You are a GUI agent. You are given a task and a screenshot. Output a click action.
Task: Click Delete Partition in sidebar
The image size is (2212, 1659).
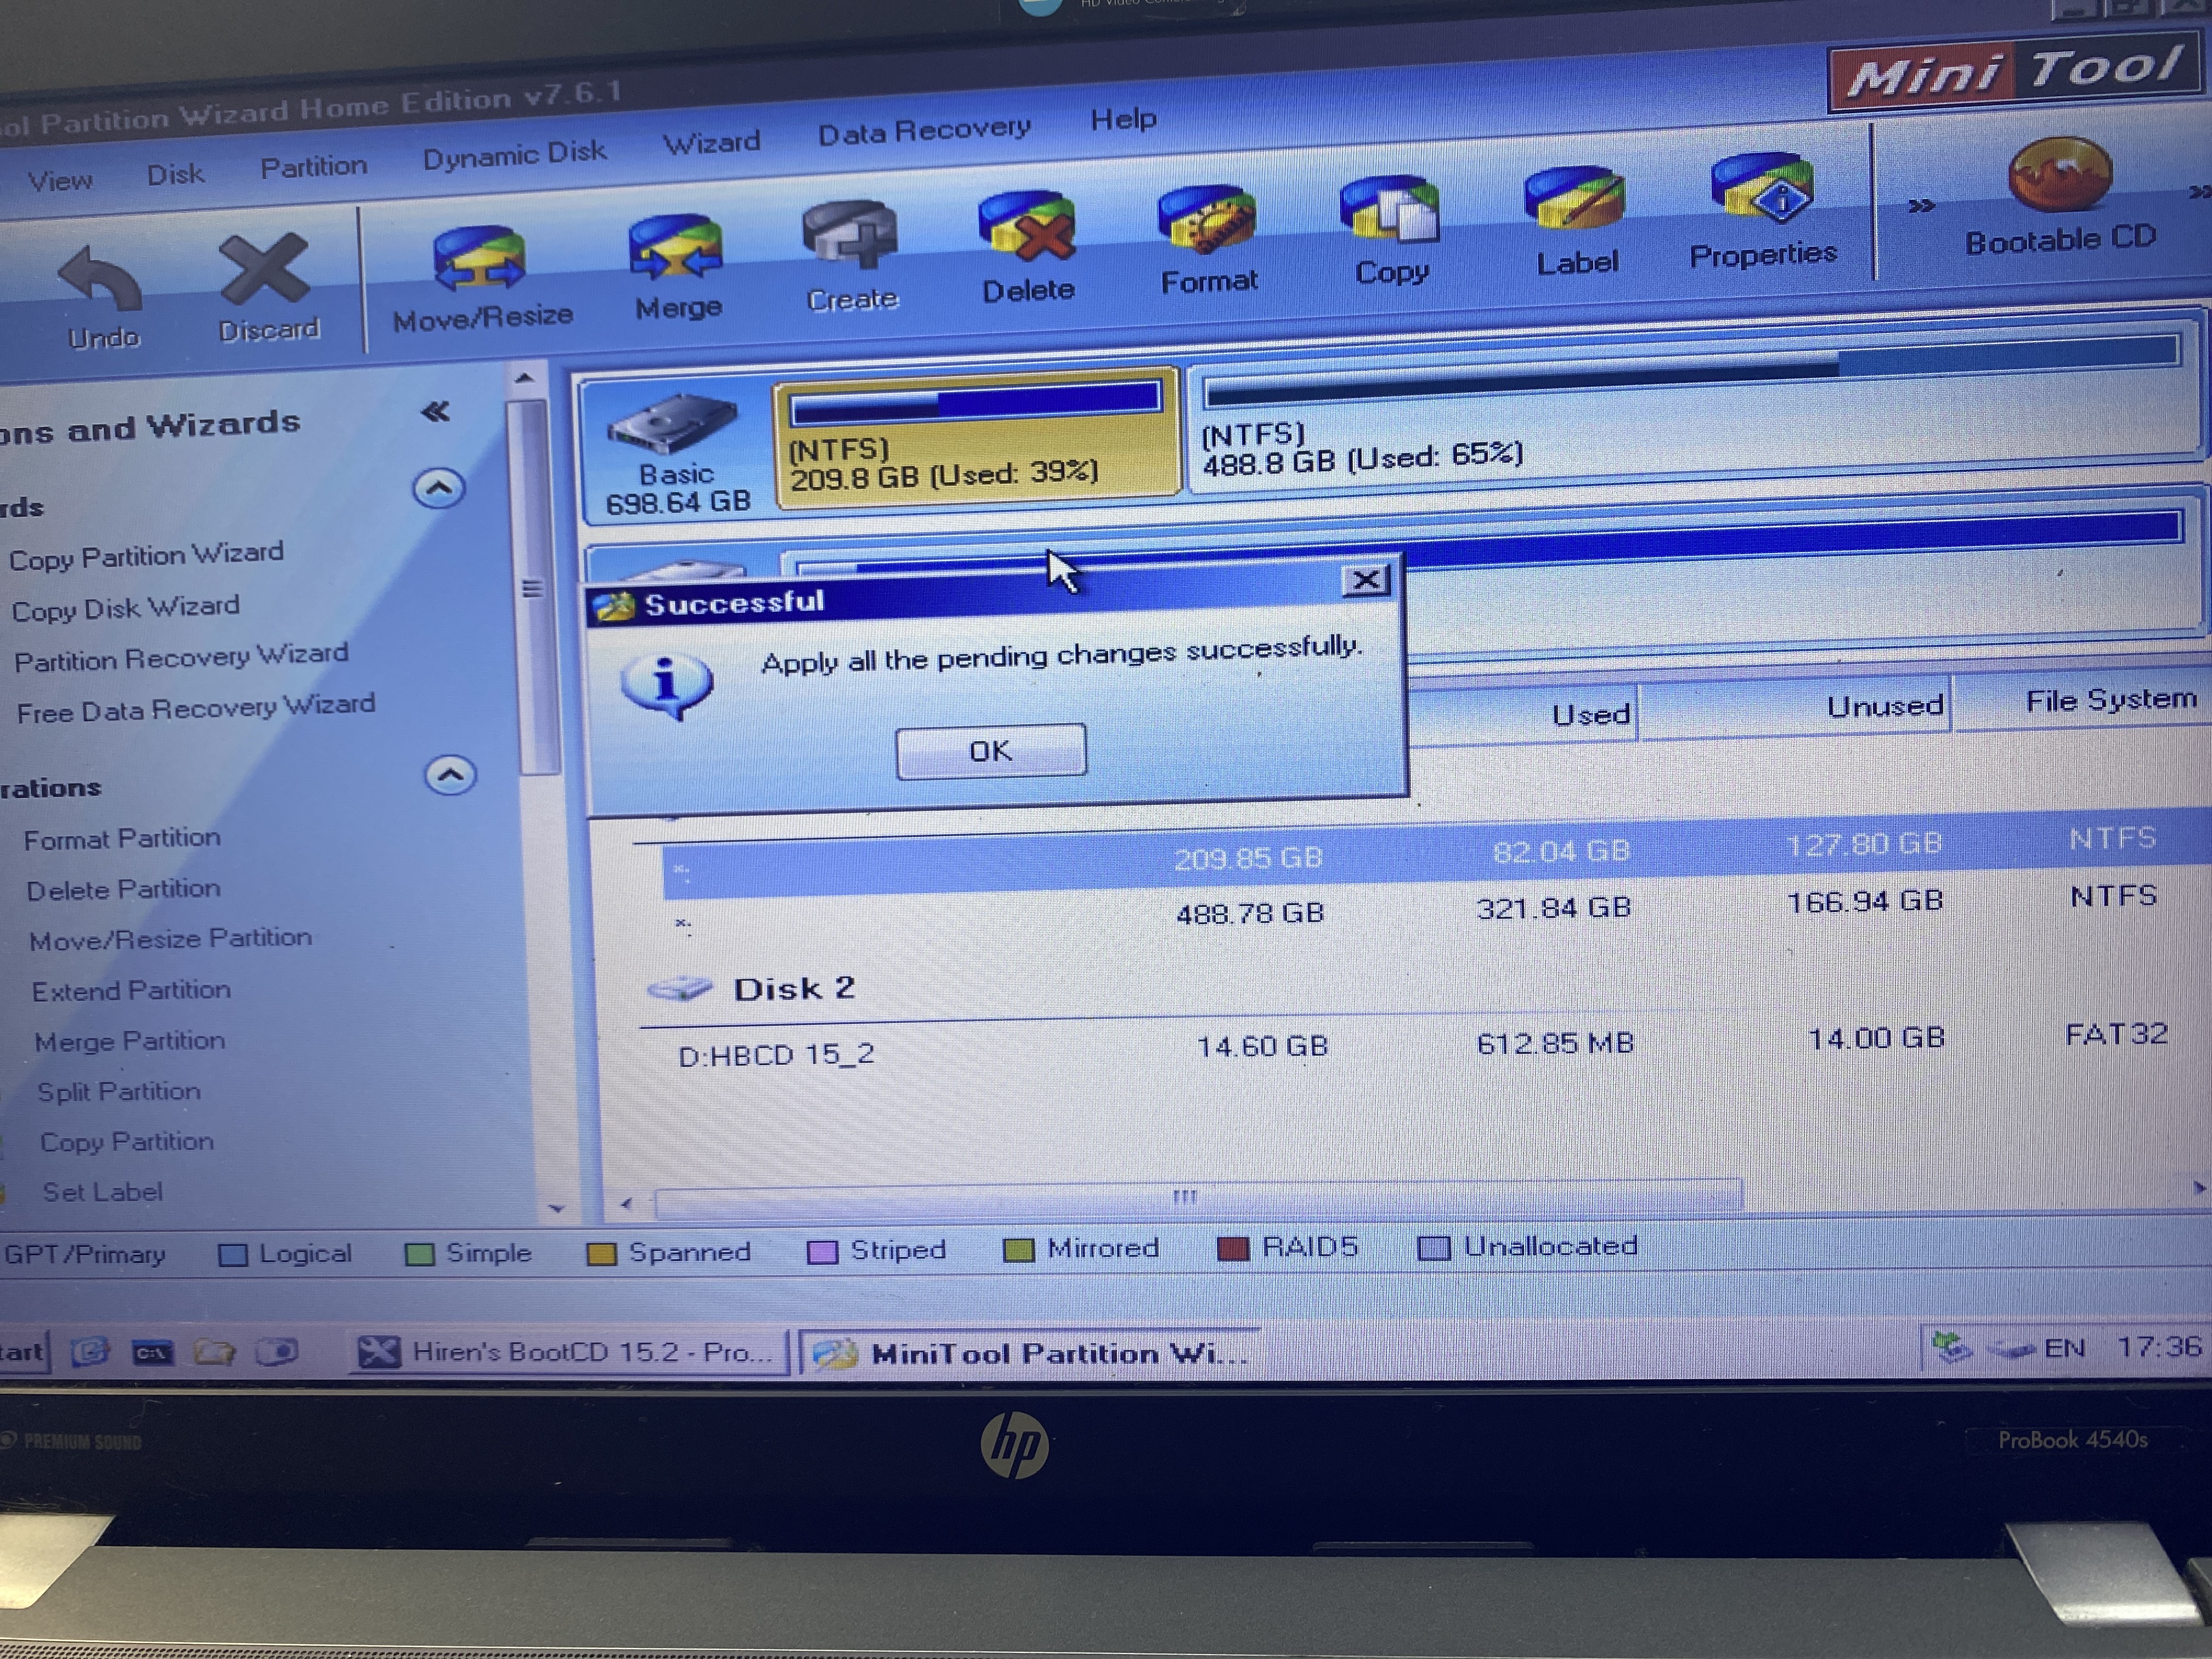123,889
